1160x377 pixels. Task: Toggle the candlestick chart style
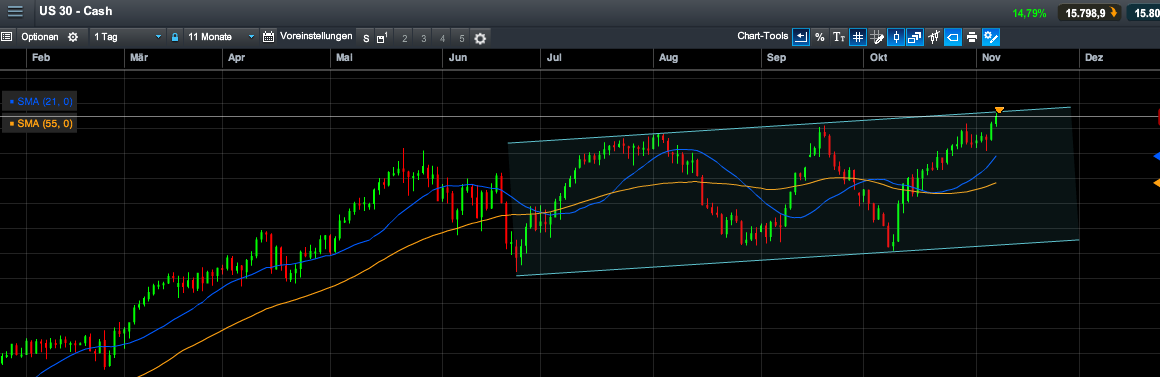pyautogui.click(x=897, y=37)
